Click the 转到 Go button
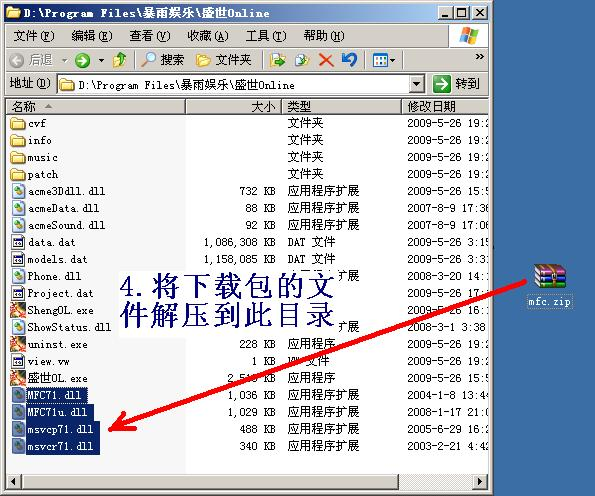Screen dimensions: 595x496 457,83
